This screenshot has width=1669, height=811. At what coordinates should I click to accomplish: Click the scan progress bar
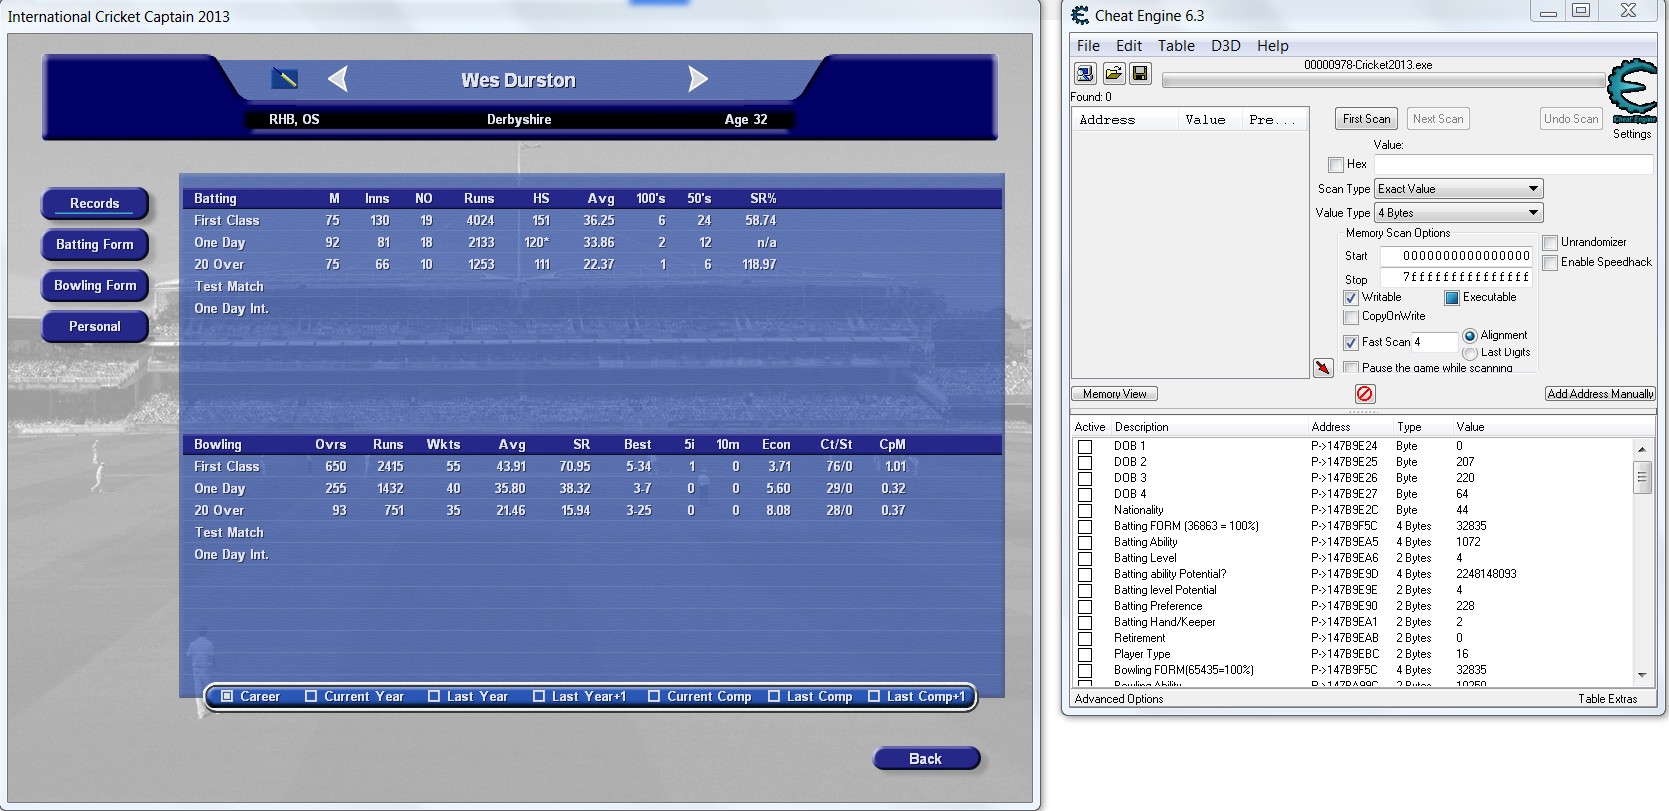point(1383,81)
